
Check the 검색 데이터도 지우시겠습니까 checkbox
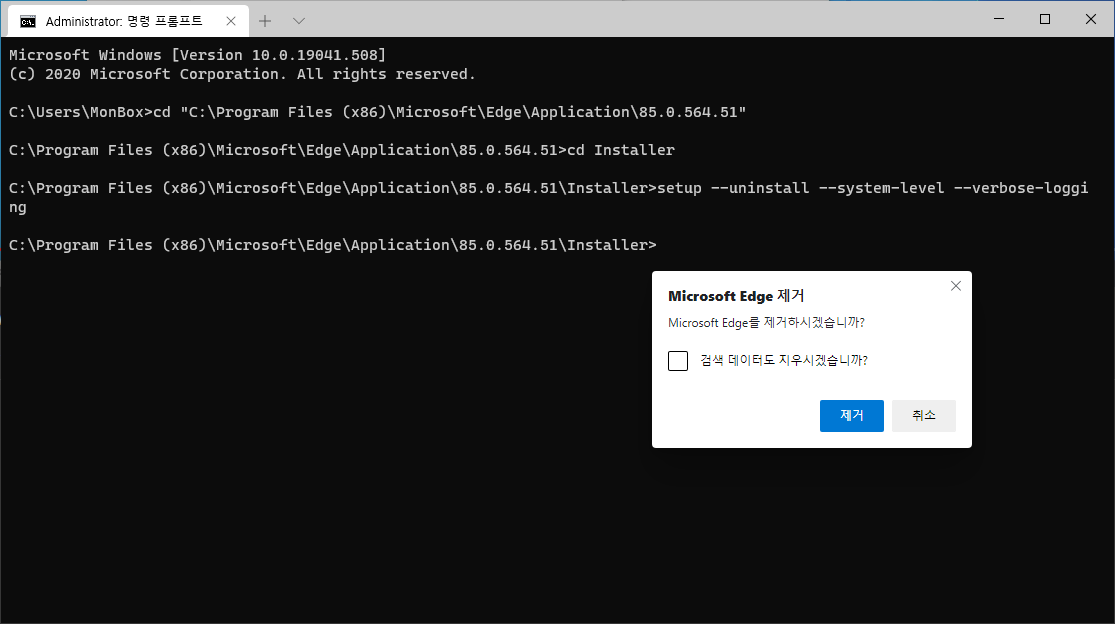(678, 360)
